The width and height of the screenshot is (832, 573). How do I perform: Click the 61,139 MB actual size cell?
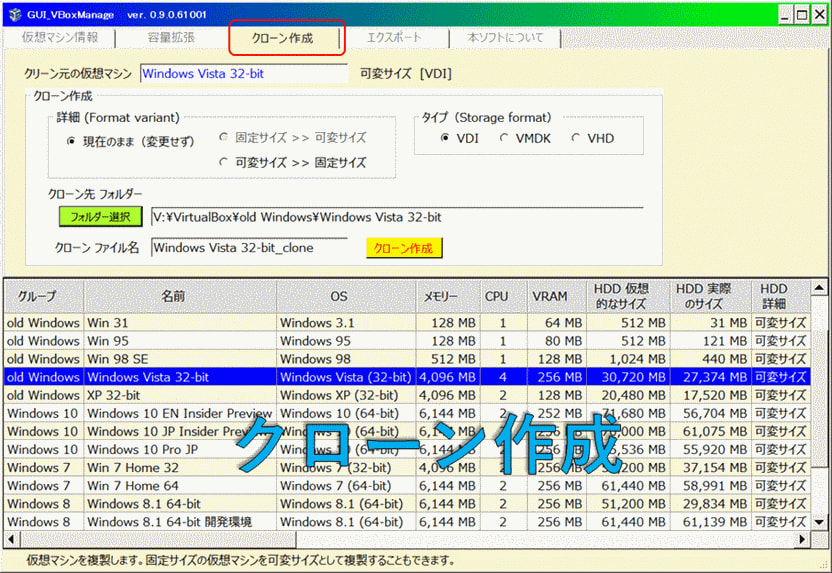tap(710, 522)
